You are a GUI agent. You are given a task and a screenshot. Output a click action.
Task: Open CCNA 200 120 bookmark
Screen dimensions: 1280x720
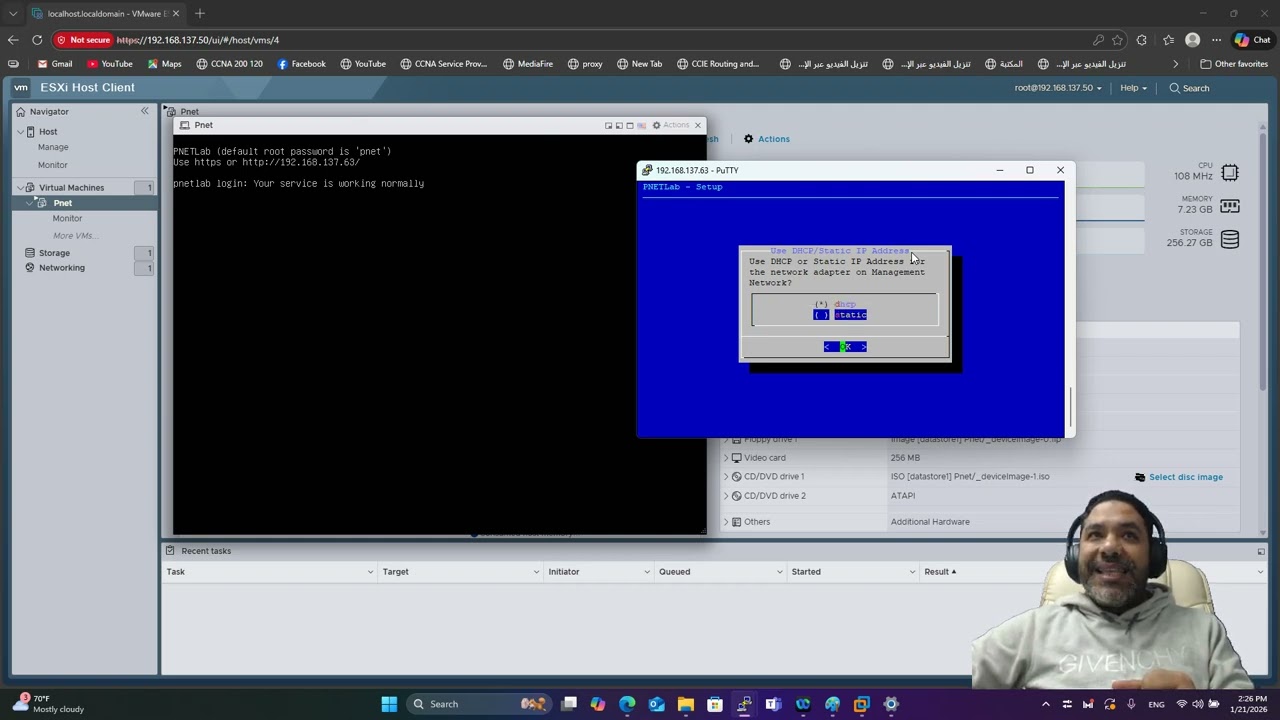pos(229,64)
